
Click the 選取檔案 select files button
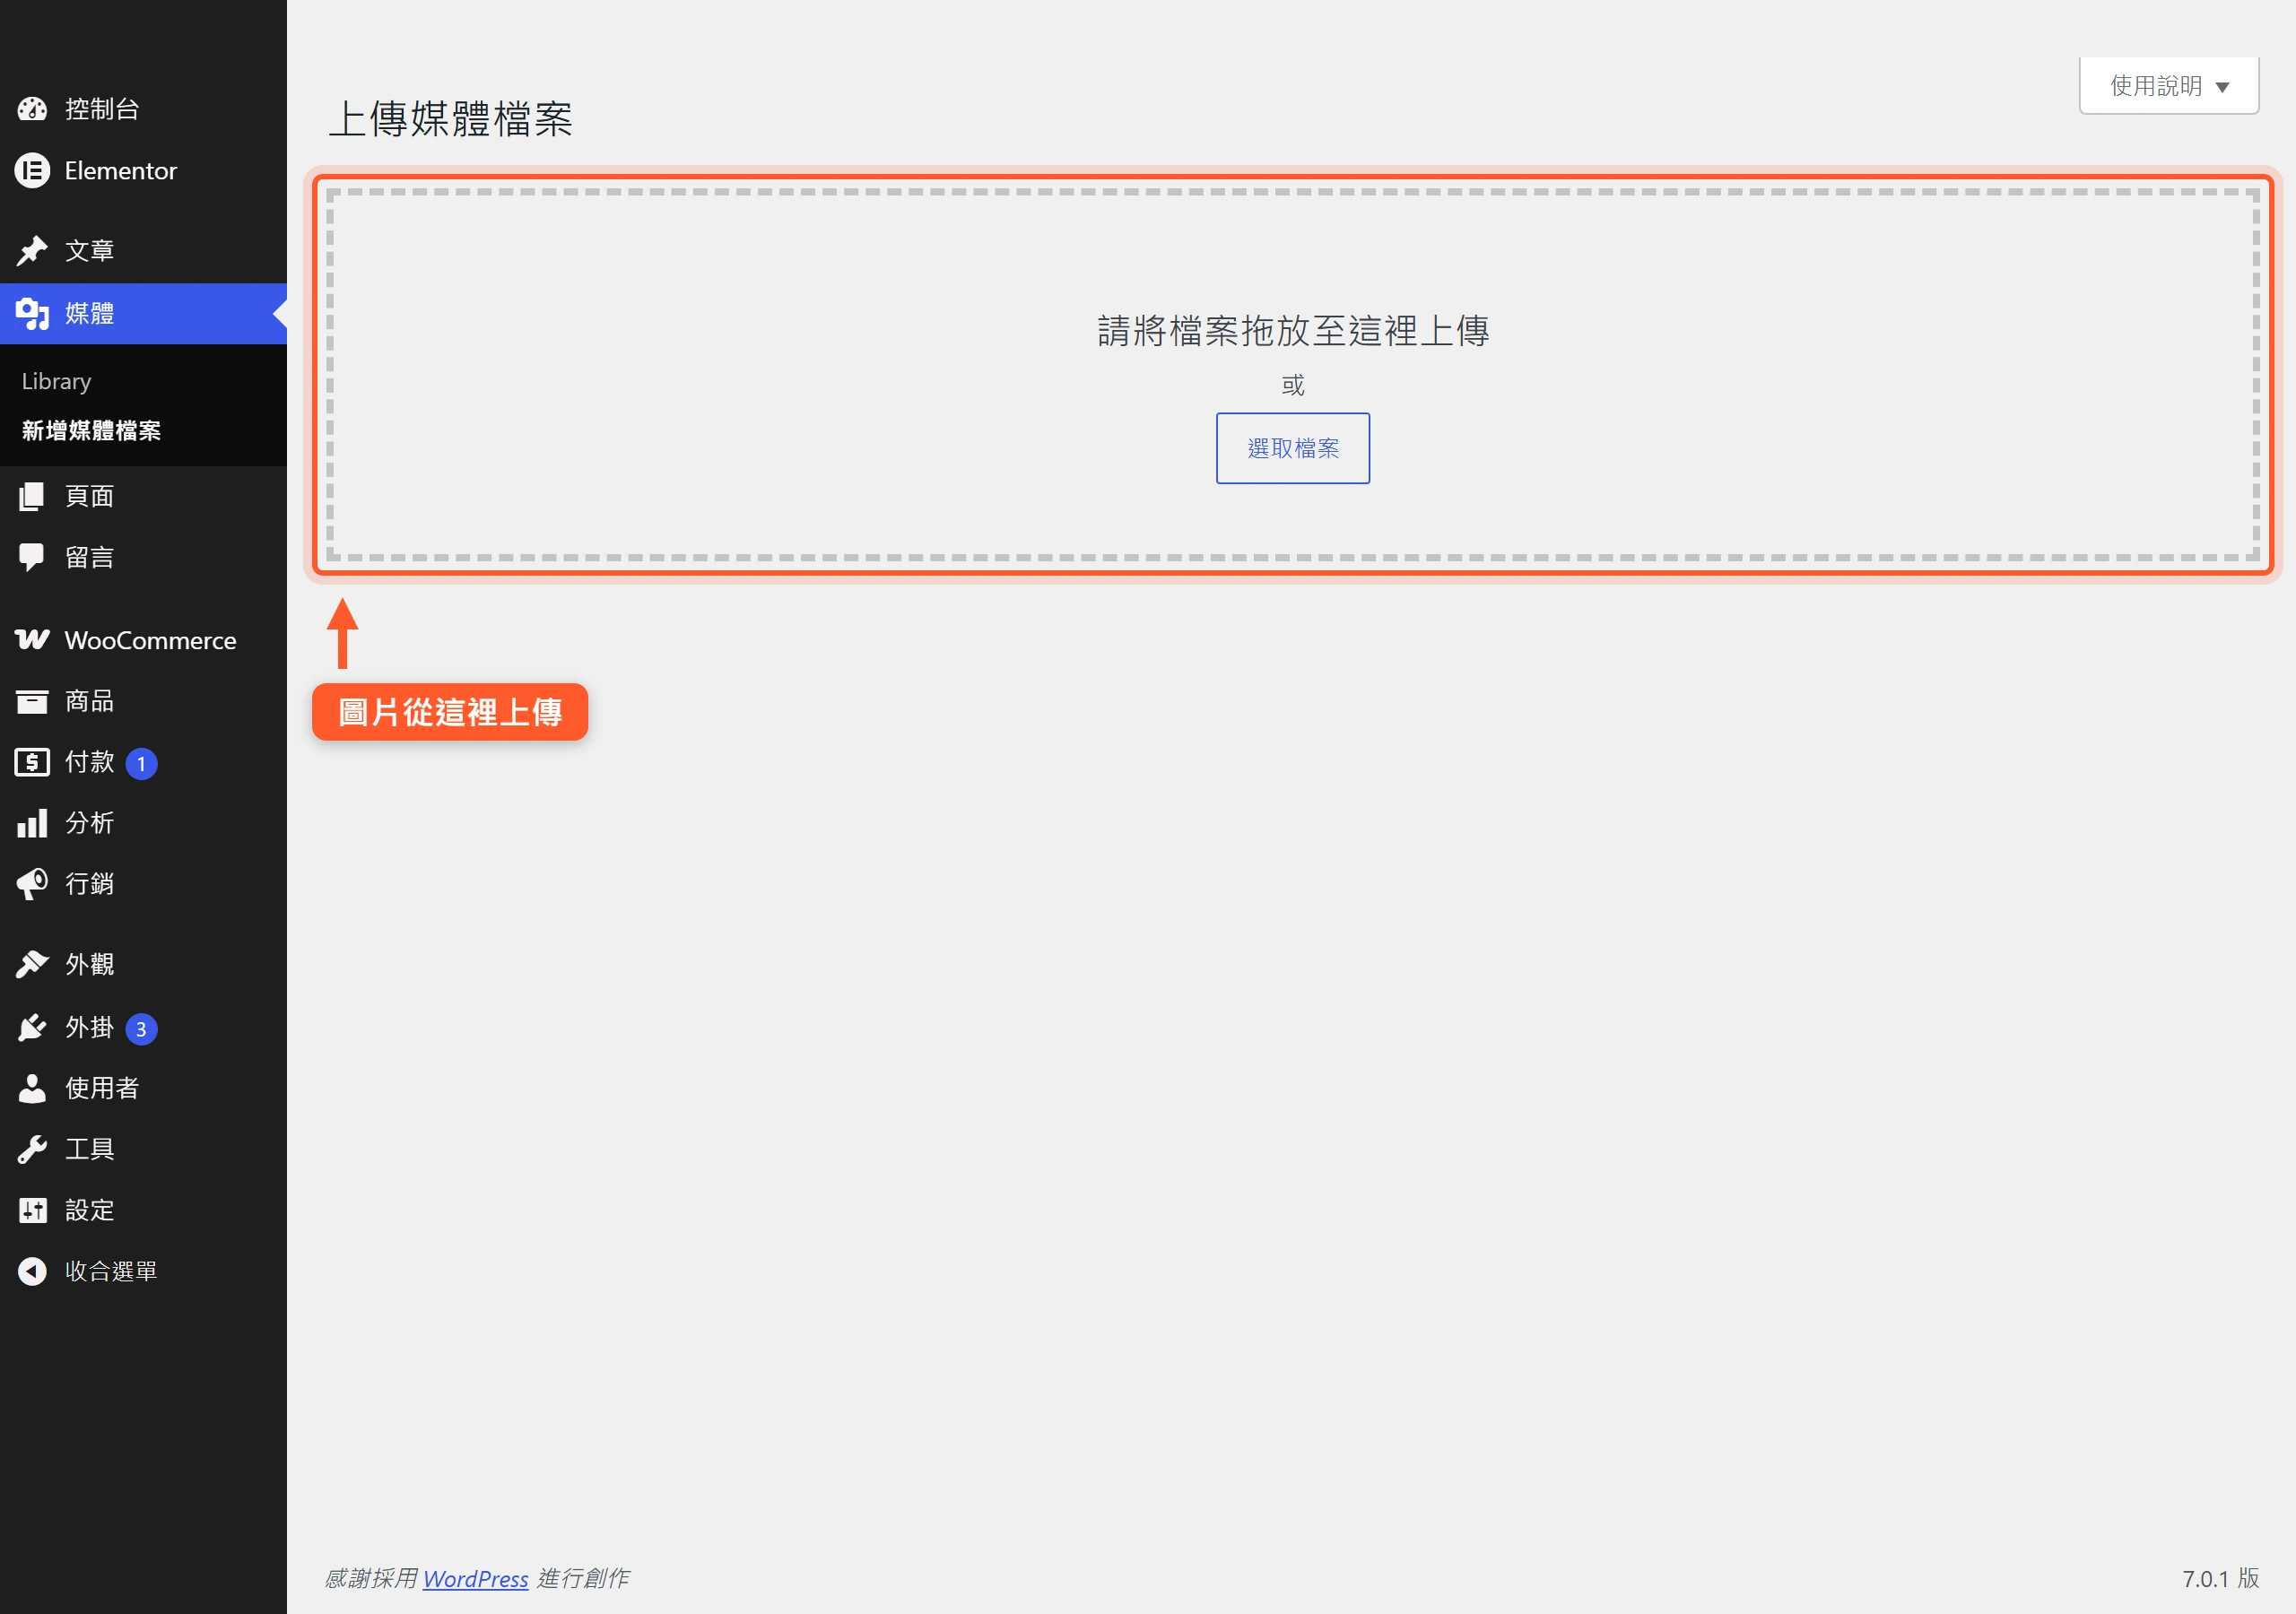(x=1292, y=448)
